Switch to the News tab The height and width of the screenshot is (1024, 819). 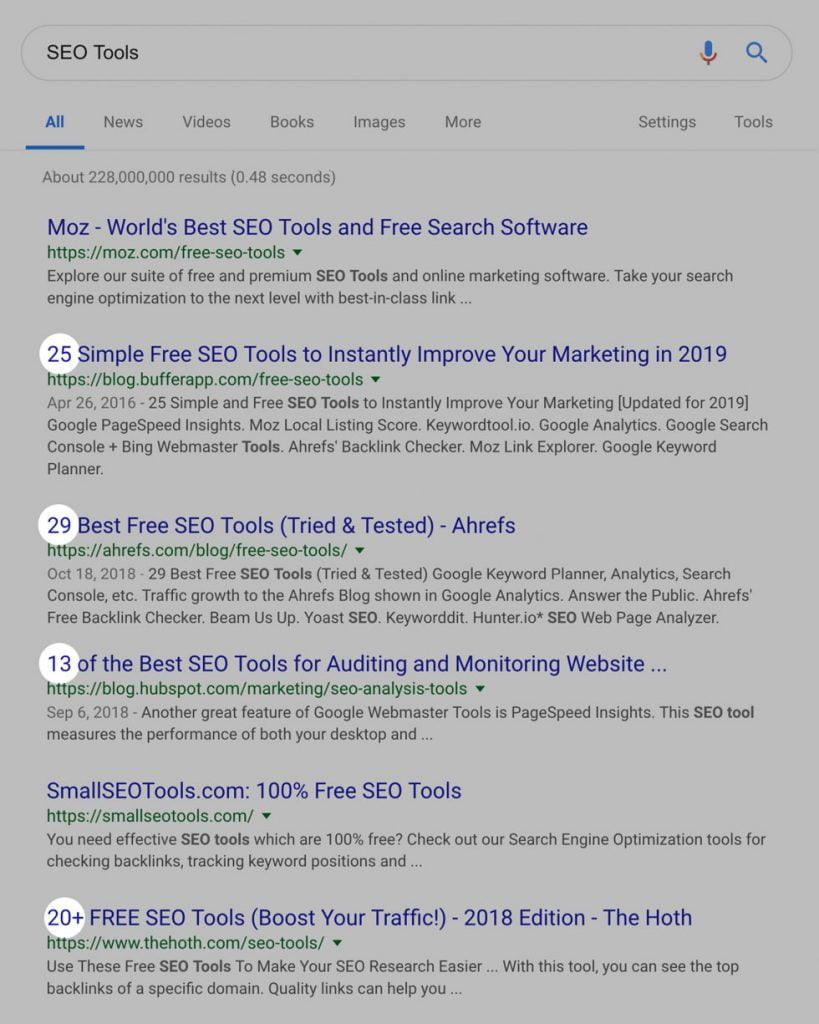coord(123,122)
